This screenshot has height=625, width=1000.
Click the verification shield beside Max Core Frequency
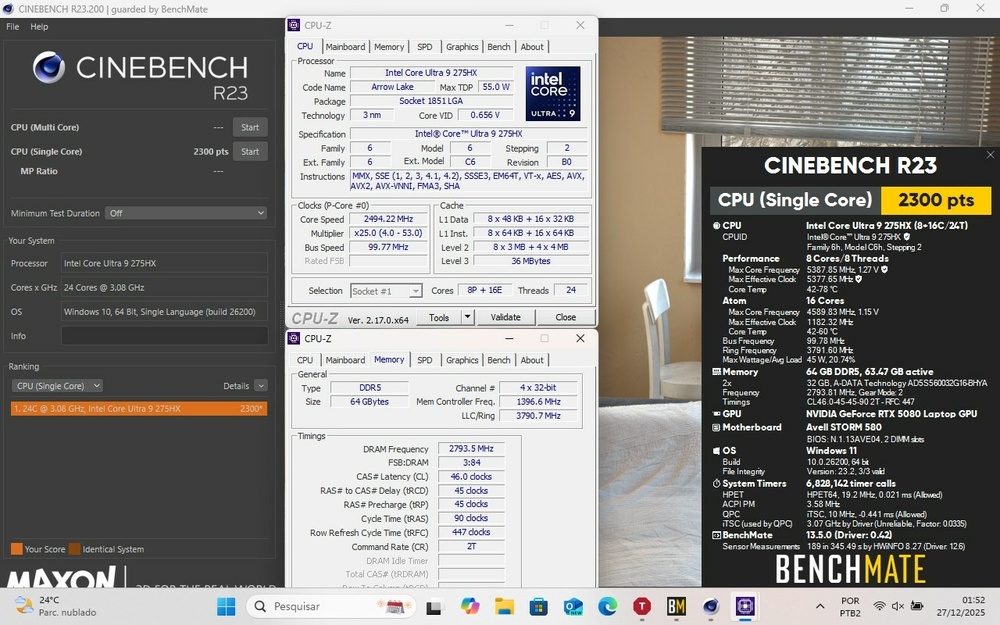tap(884, 270)
